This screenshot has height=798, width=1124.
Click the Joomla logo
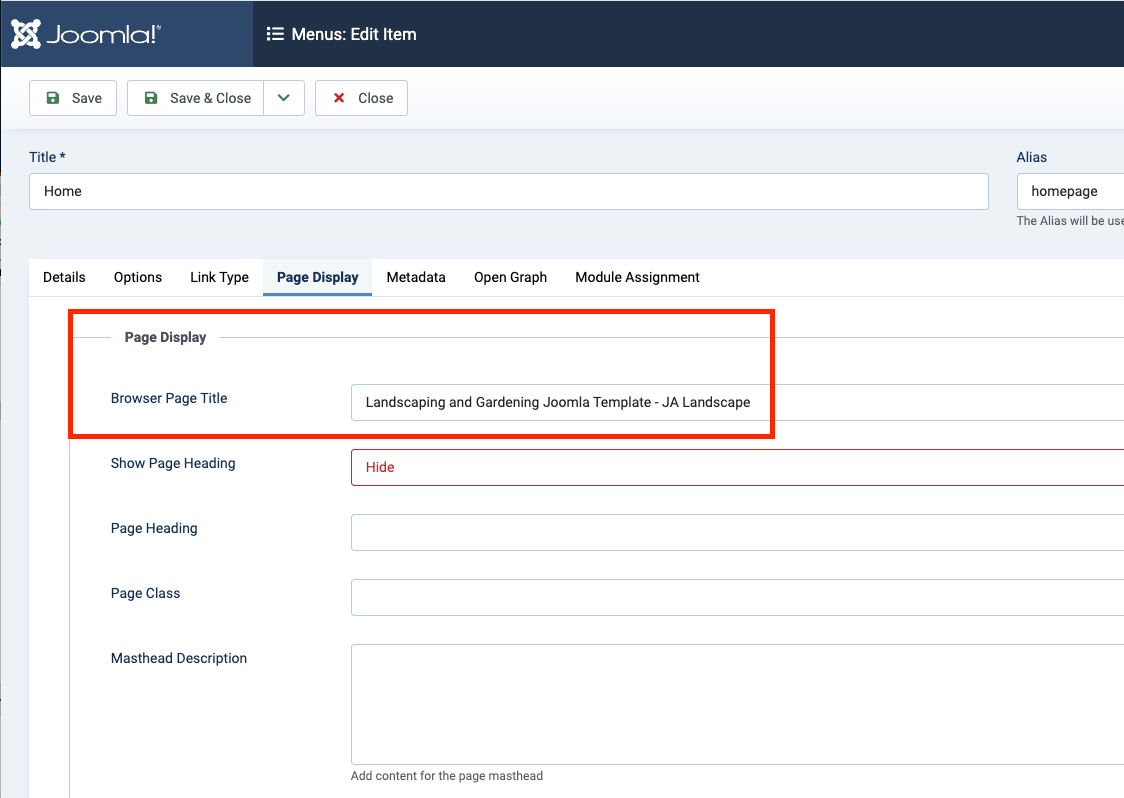(86, 34)
